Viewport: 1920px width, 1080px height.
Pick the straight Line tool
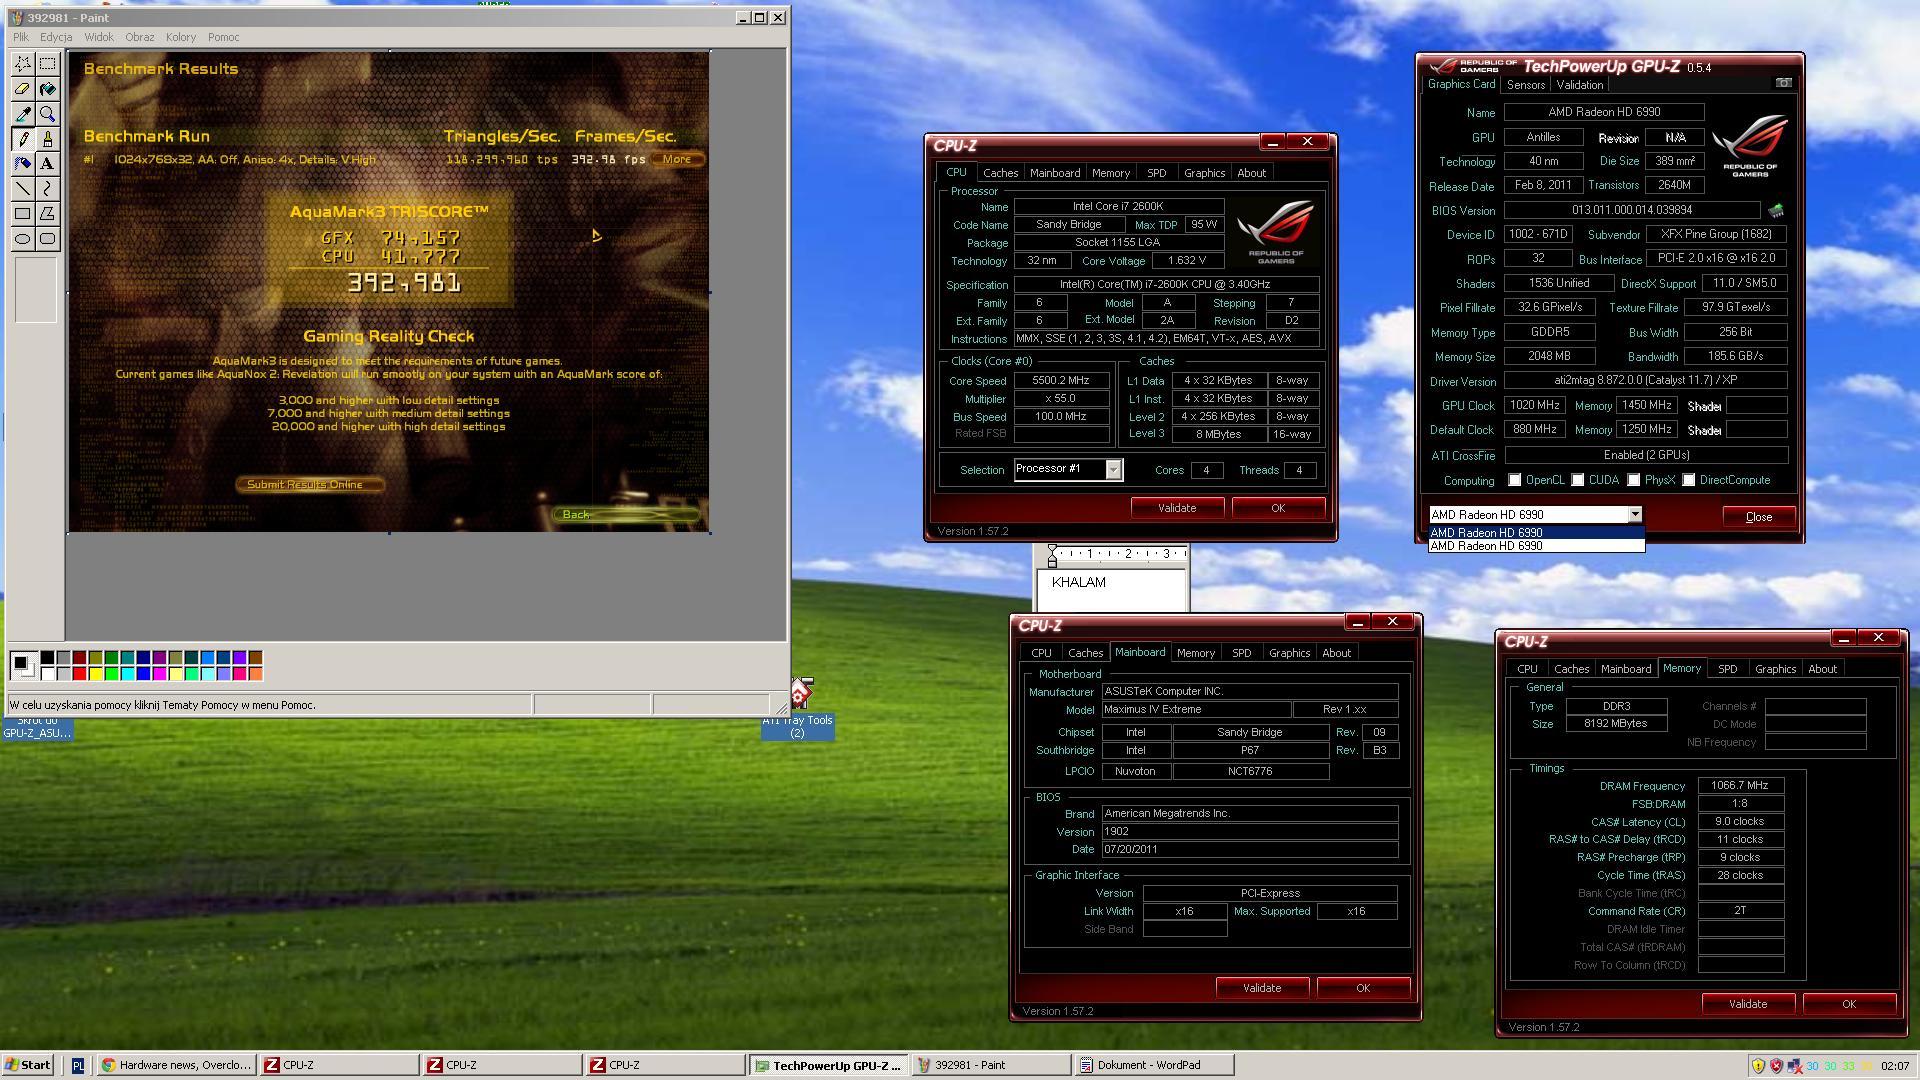click(22, 189)
